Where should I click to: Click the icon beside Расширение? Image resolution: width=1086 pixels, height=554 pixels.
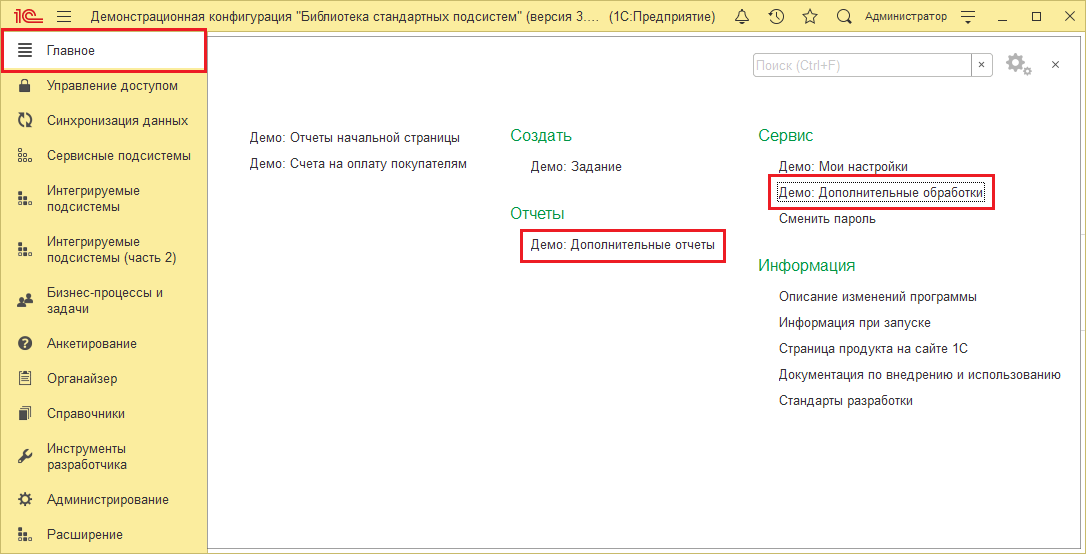click(25, 535)
